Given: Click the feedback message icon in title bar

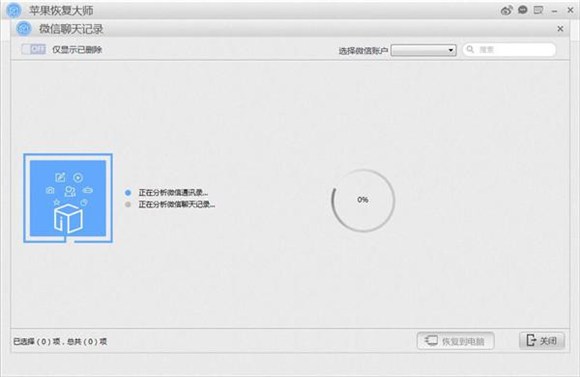Looking at the screenshot, I should tap(538, 10).
